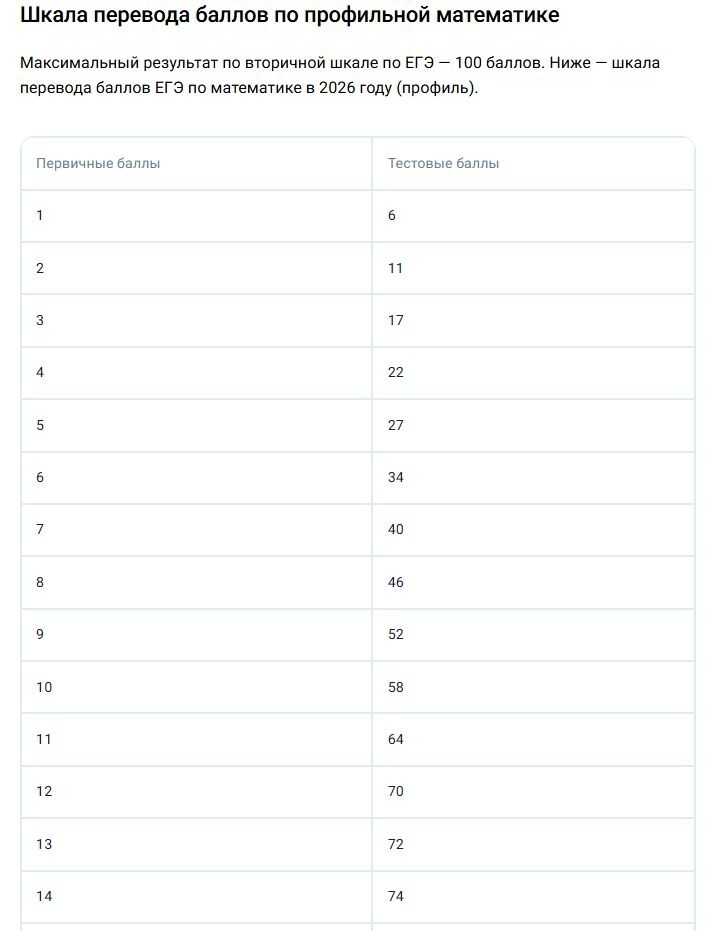Click the test score cell showing 22
The height and width of the screenshot is (931, 723).
533,373
